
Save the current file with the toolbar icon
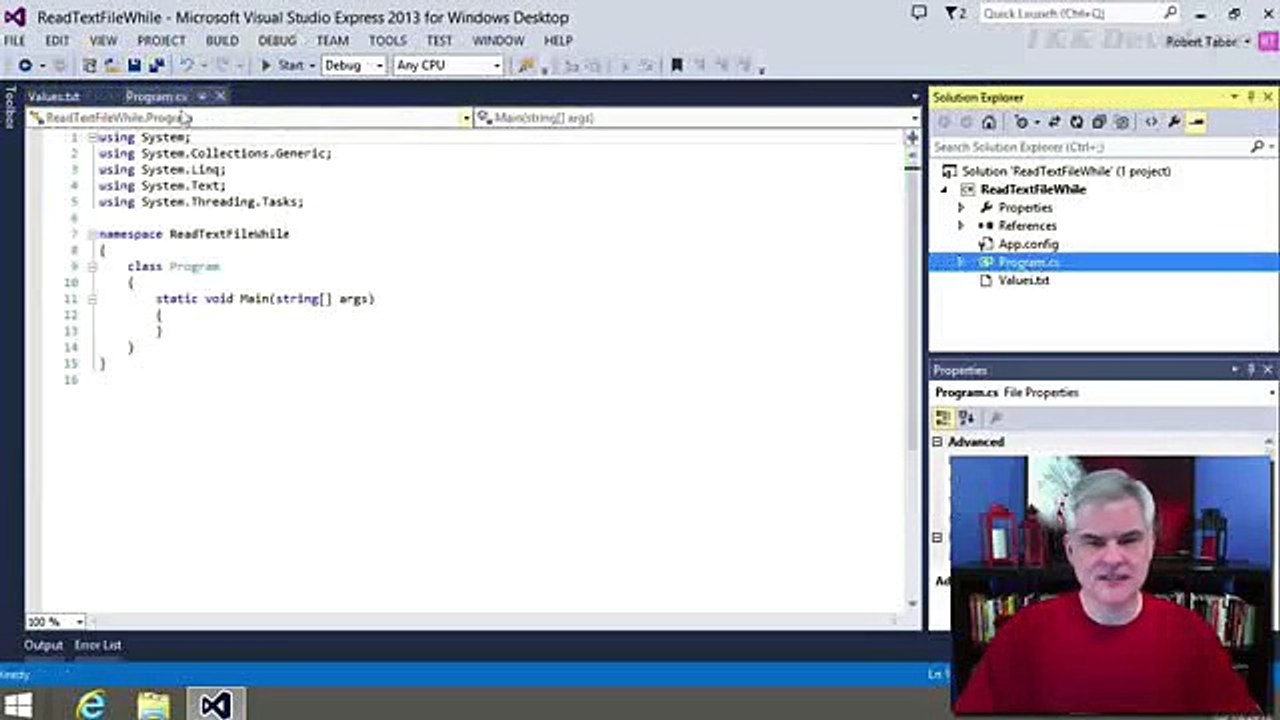pos(134,65)
